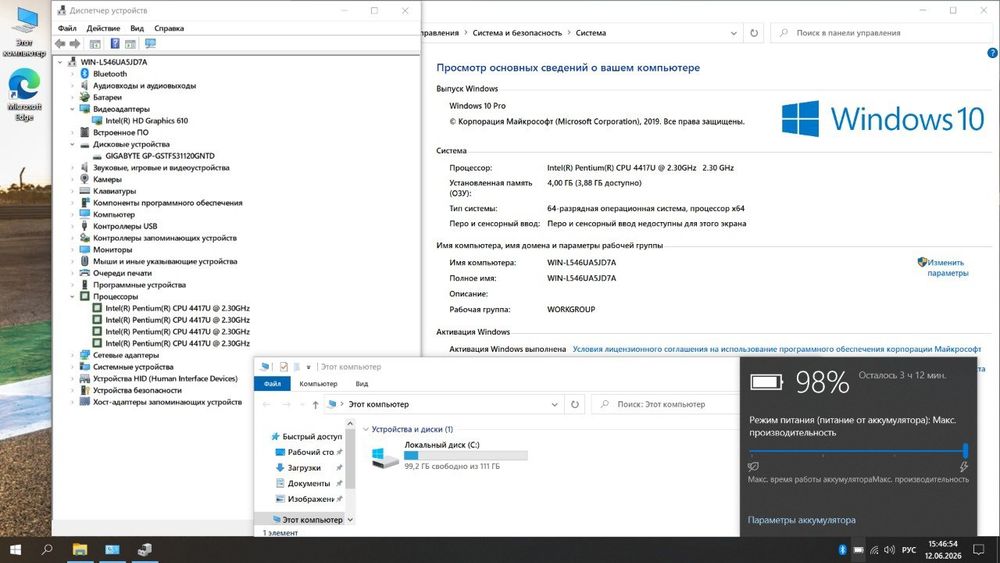Open the Вид menu in Device Manager
The width and height of the screenshot is (1000, 563).
pyautogui.click(x=137, y=28)
